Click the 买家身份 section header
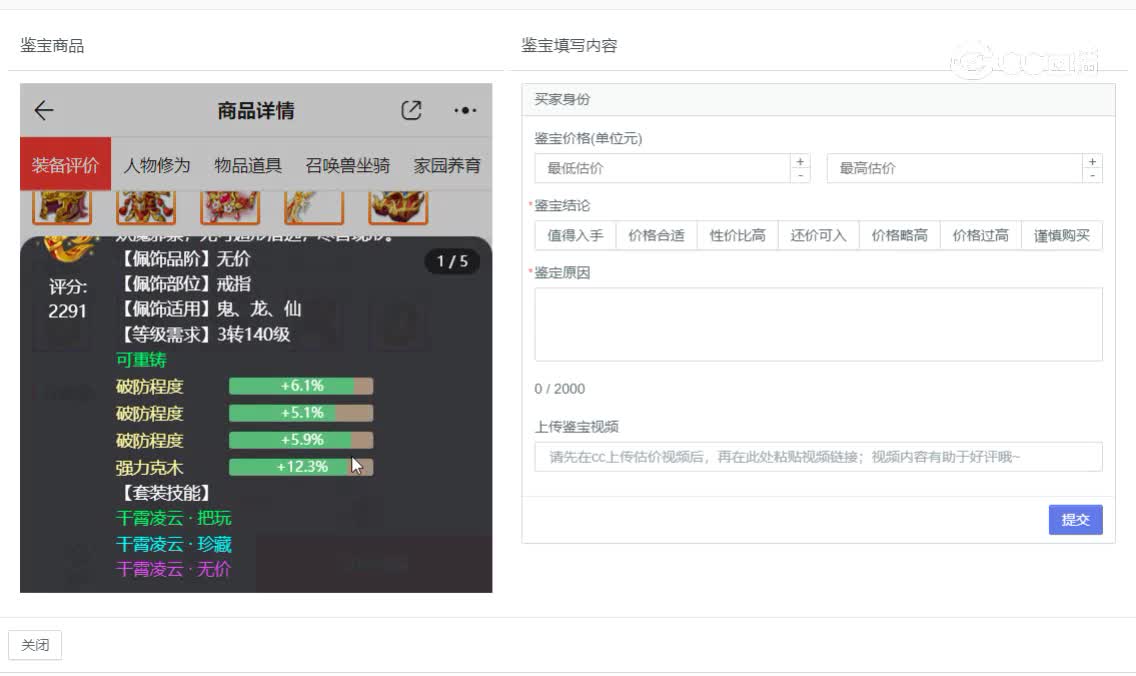 click(819, 100)
